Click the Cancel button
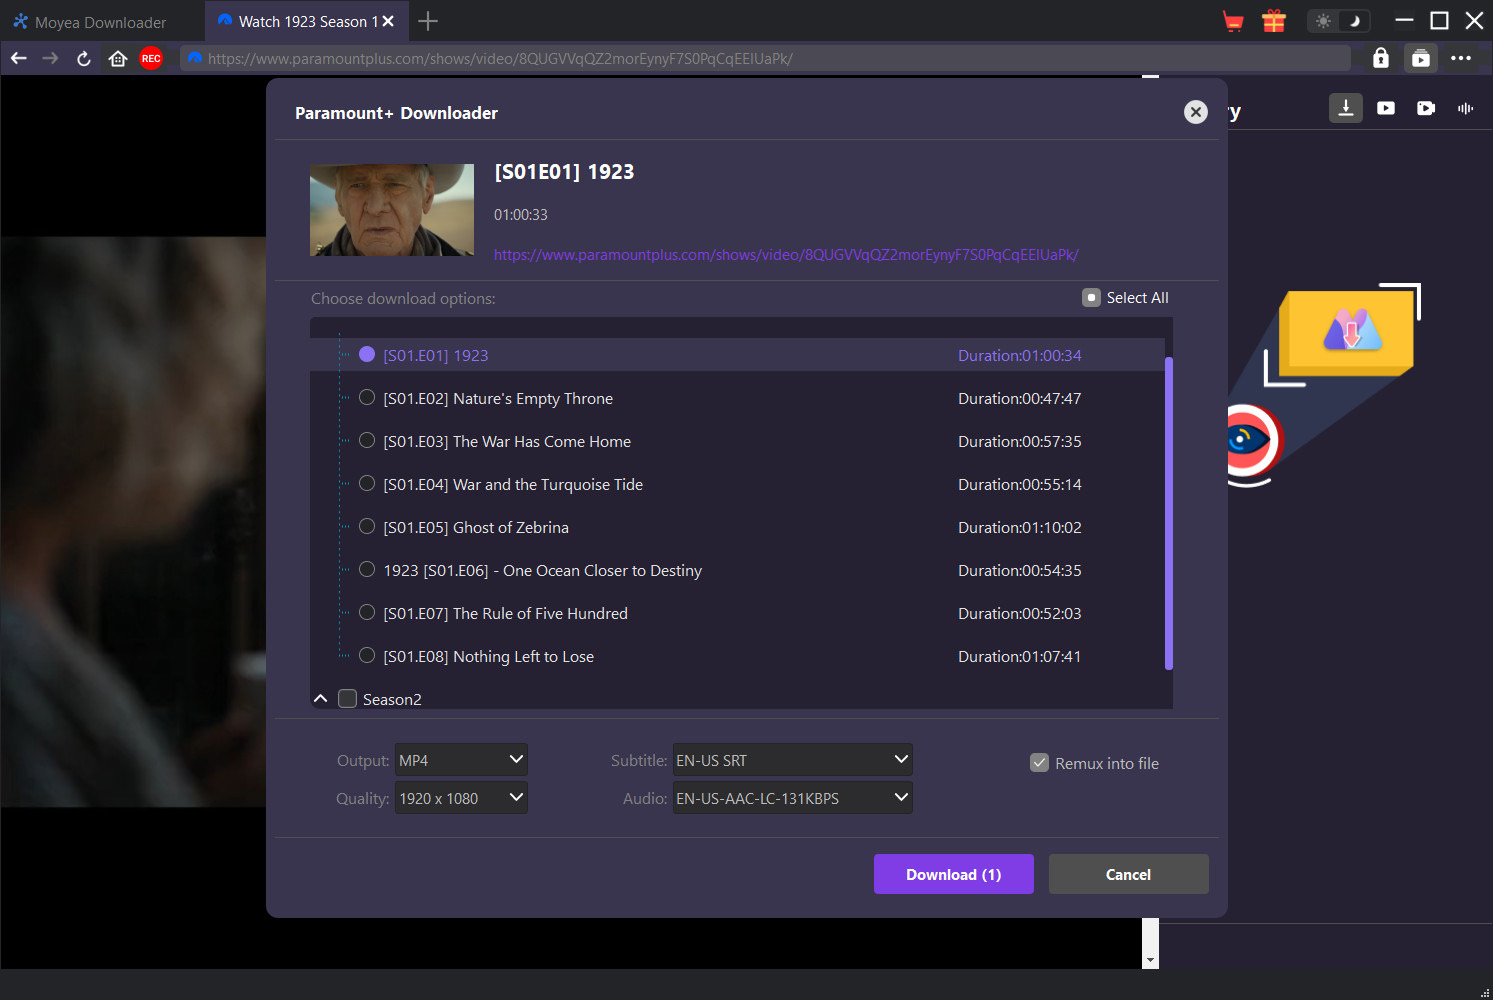 click(1129, 874)
